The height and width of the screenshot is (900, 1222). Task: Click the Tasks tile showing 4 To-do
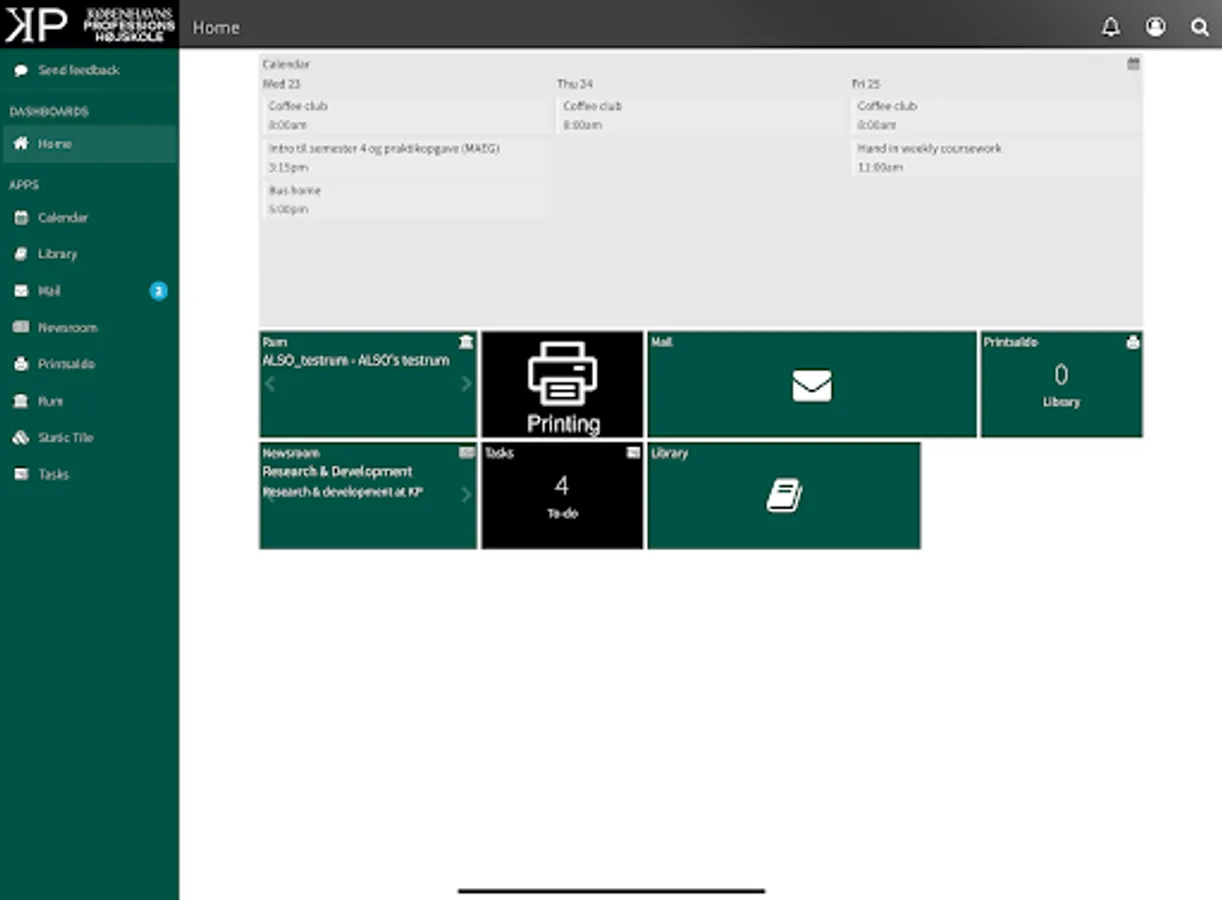pos(562,495)
